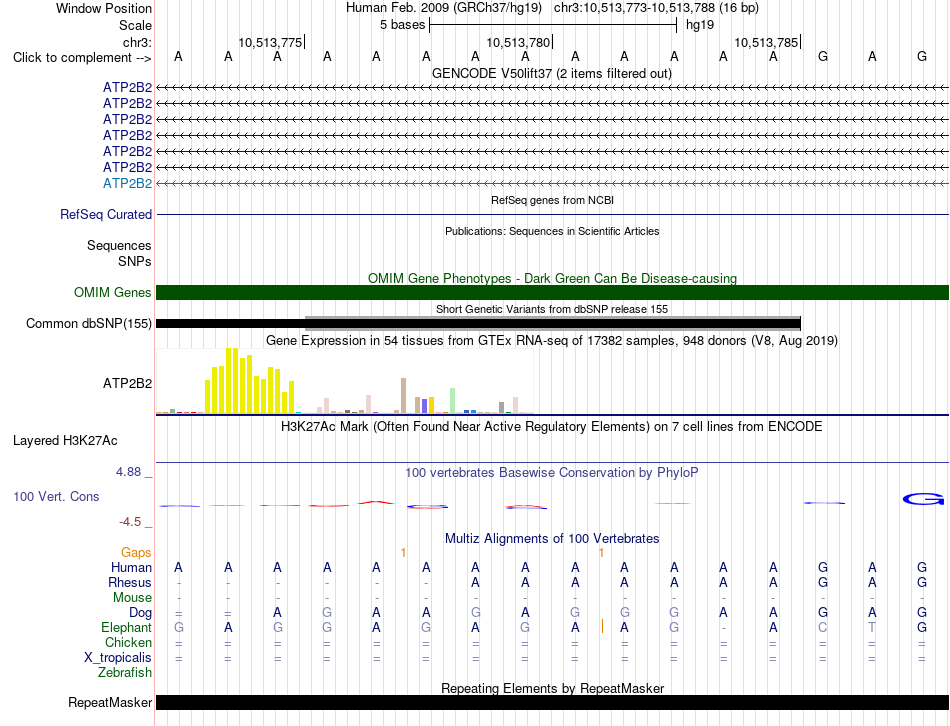Open 'Publications: Sequences in Scientific Articles' title
Image resolution: width=950 pixels, height=726 pixels.
click(552, 231)
